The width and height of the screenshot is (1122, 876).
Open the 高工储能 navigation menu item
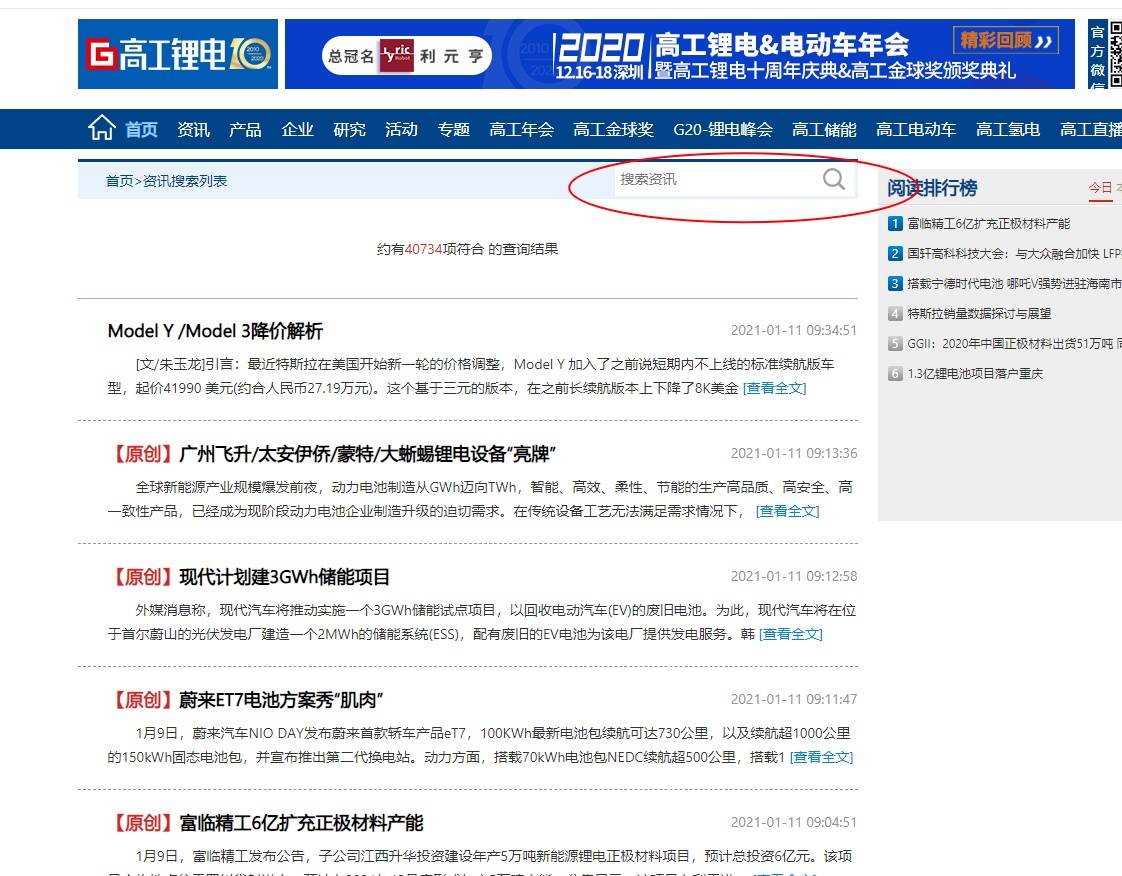coord(824,130)
